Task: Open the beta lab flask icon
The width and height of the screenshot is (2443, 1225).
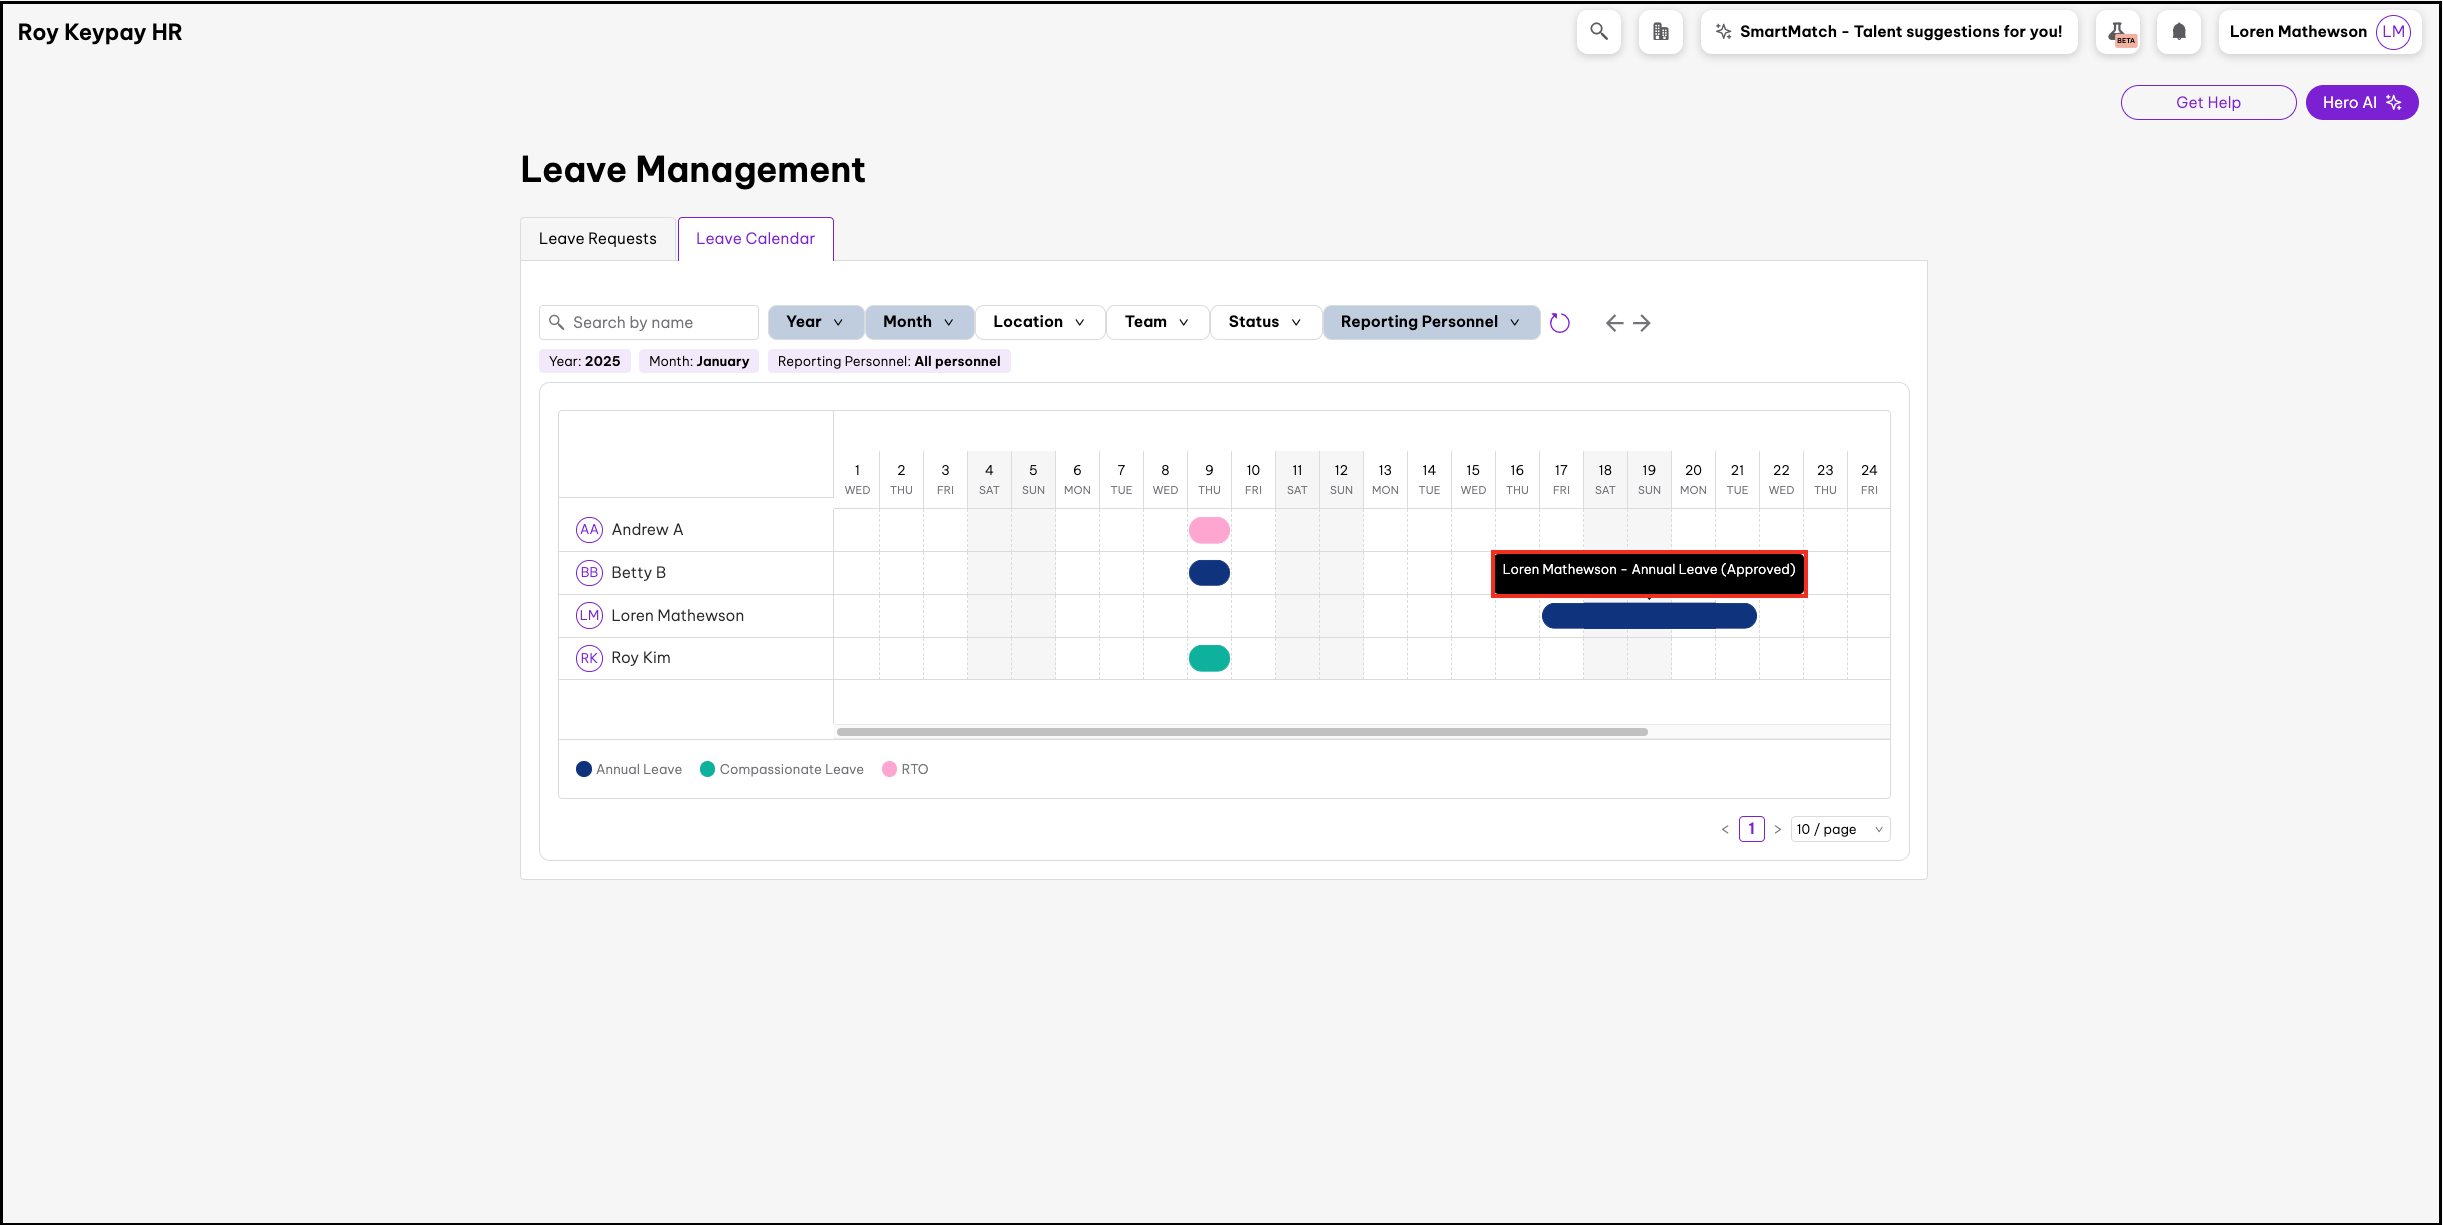Action: [2118, 32]
